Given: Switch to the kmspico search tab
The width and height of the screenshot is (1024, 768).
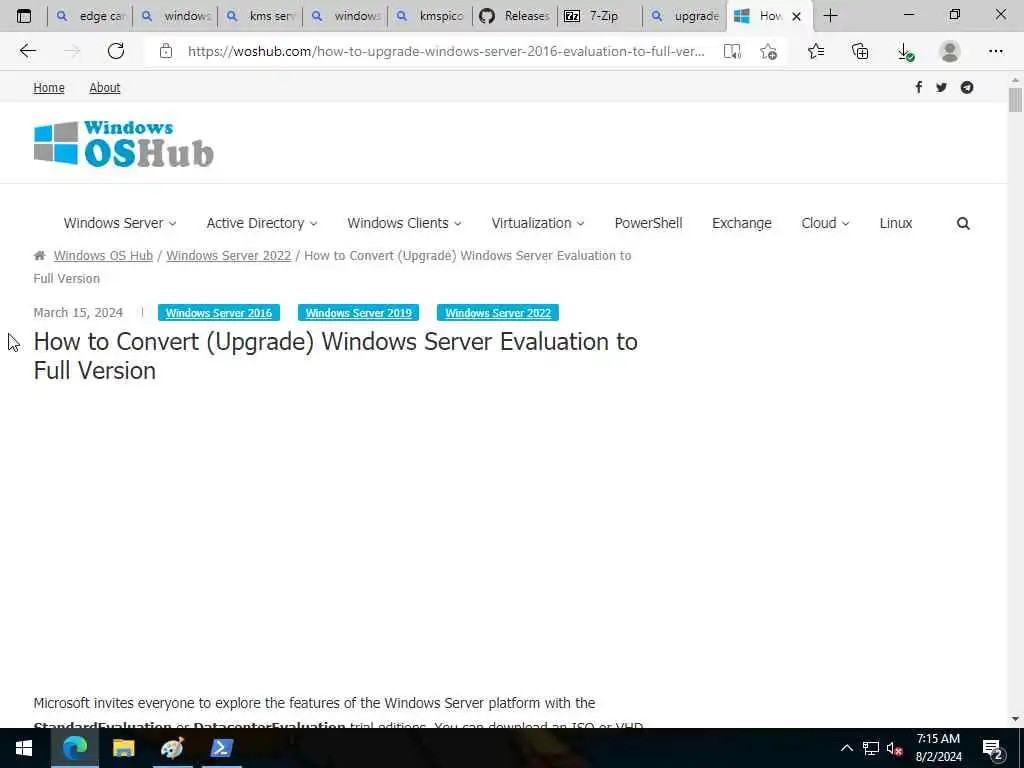Looking at the screenshot, I should (x=430, y=16).
